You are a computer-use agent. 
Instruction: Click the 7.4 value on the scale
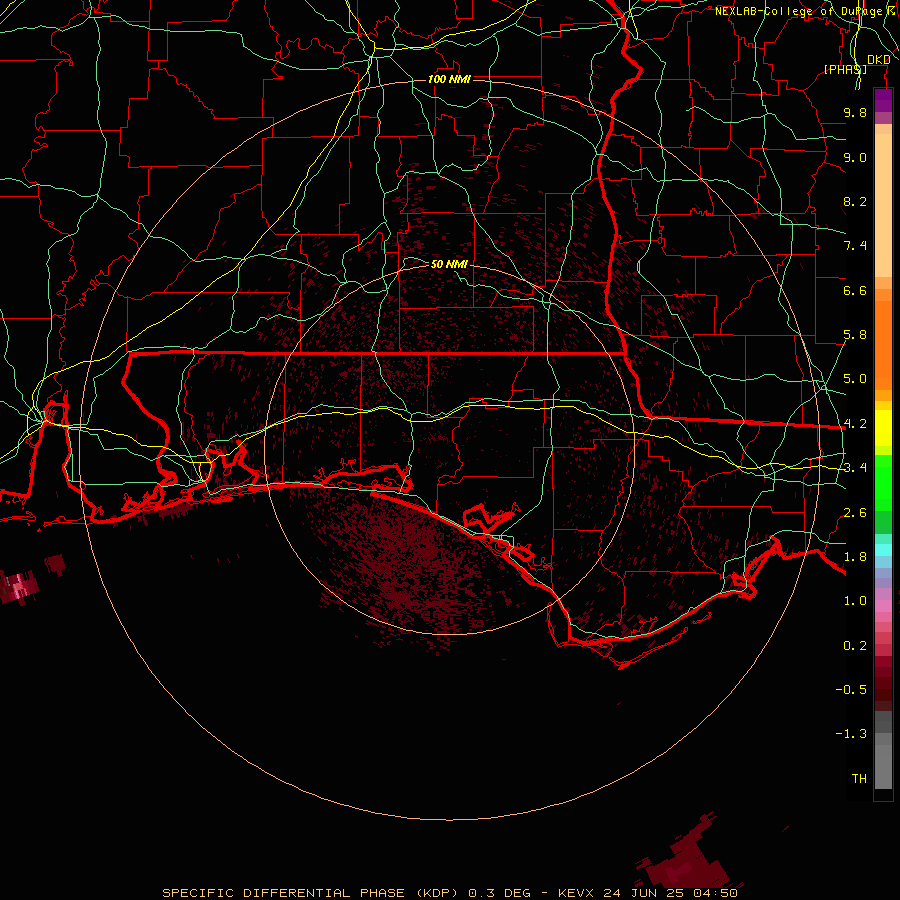tap(855, 246)
